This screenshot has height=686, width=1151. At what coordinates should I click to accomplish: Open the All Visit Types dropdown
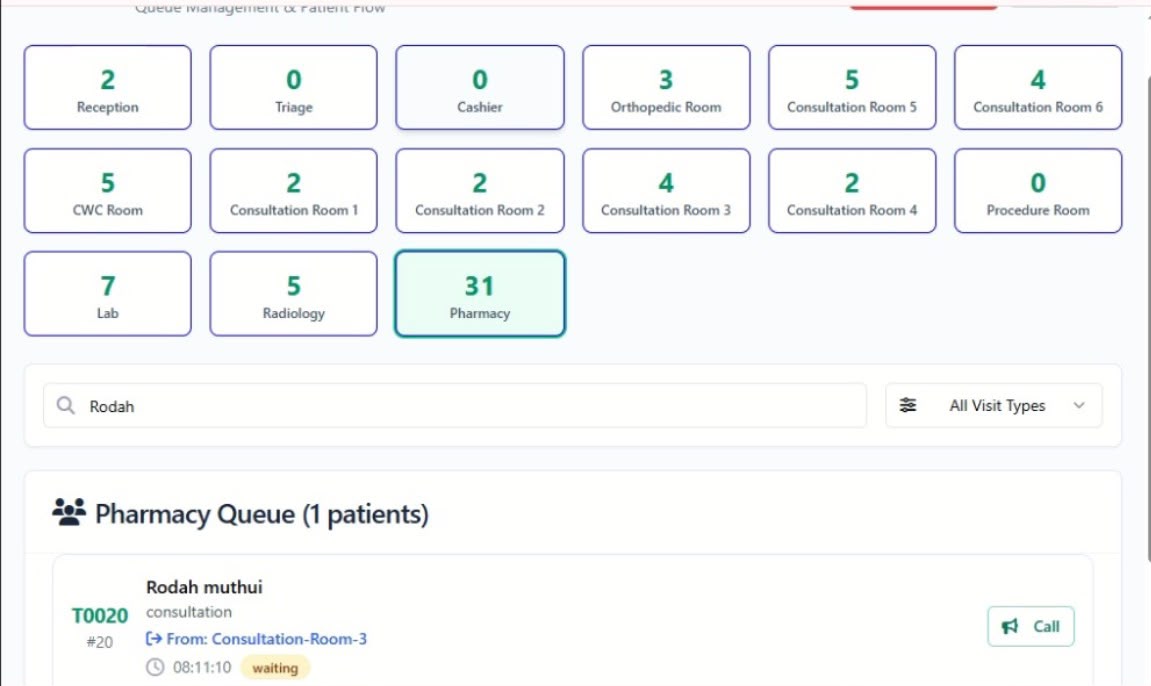coord(993,405)
